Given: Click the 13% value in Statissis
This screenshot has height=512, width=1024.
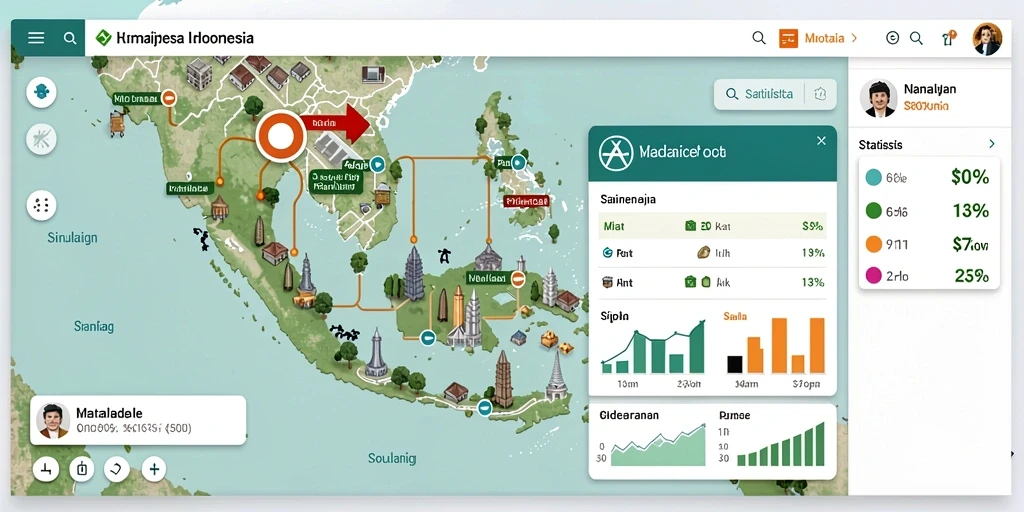Looking at the screenshot, I should 970,211.
